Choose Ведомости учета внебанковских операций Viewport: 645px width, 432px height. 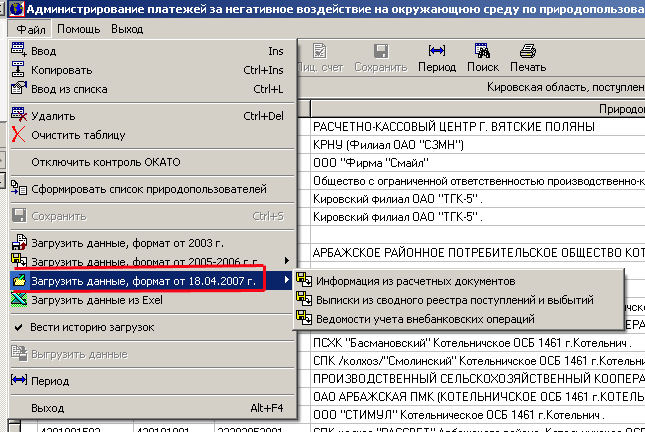click(425, 319)
